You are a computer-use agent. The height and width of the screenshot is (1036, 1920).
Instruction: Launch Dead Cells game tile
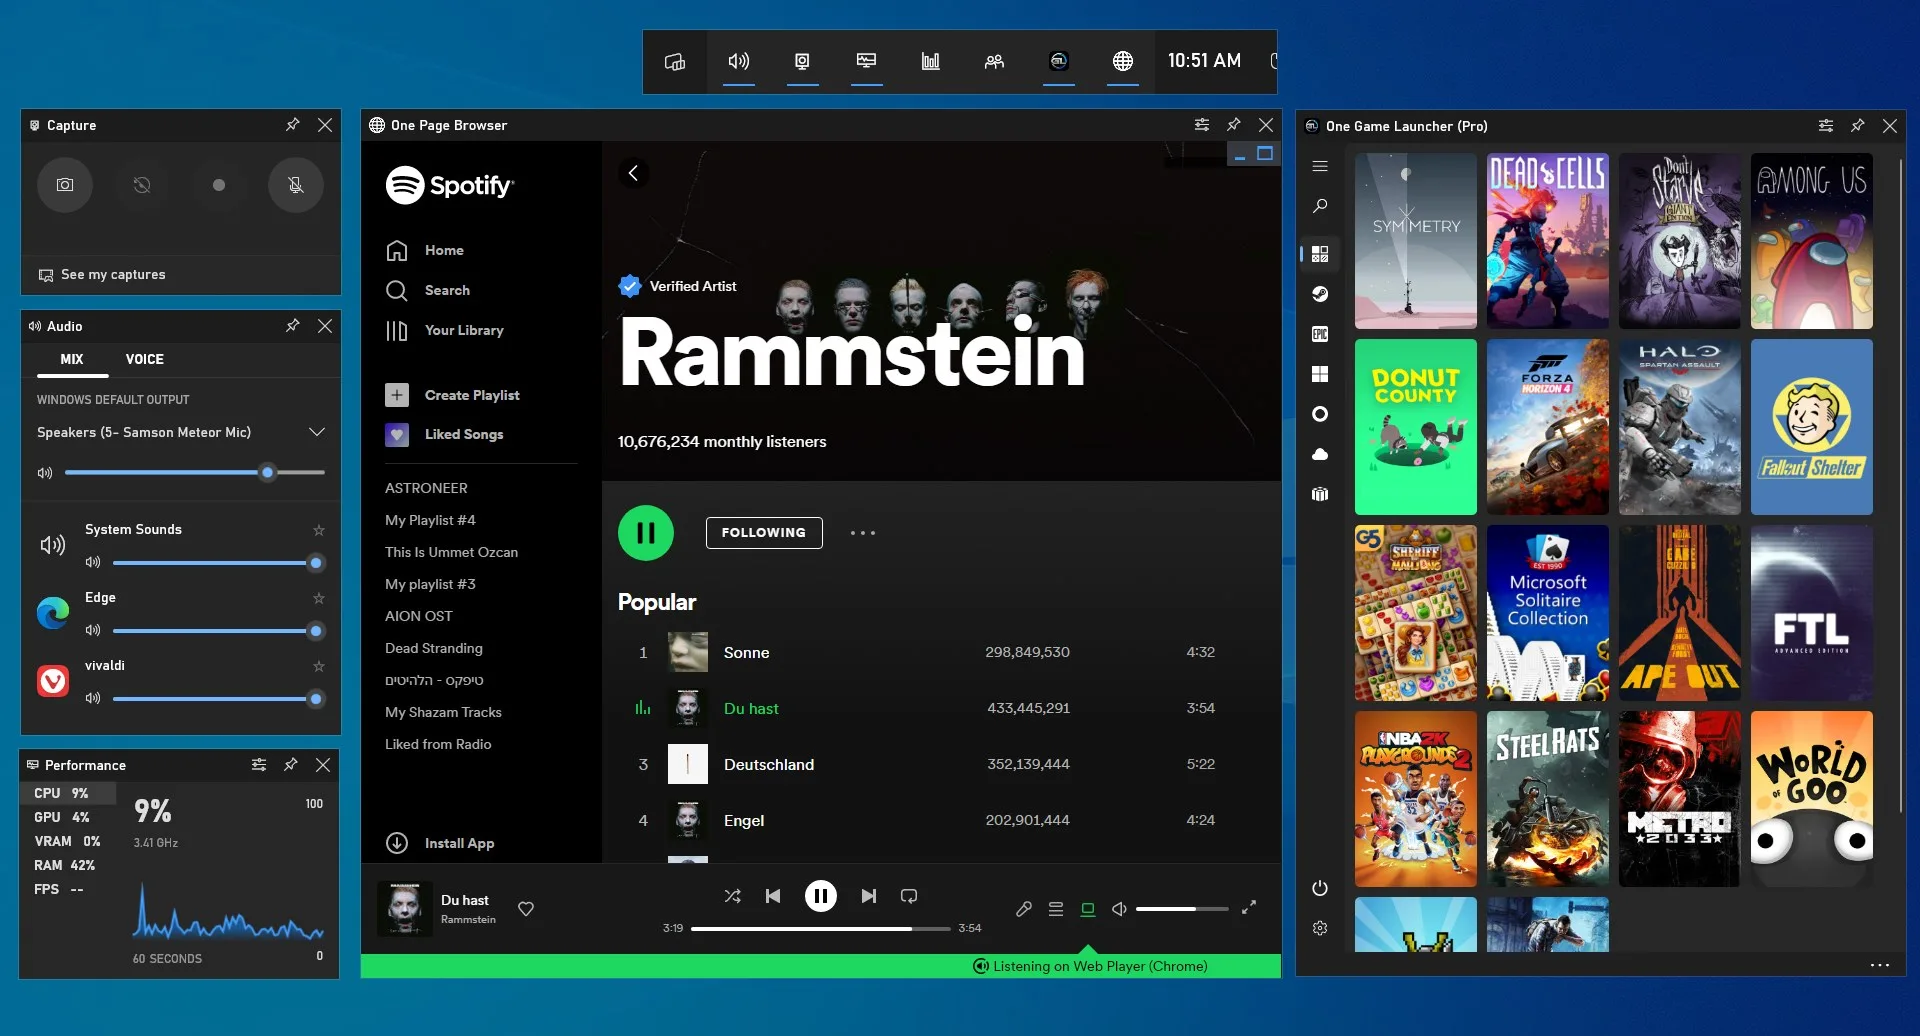tap(1548, 241)
